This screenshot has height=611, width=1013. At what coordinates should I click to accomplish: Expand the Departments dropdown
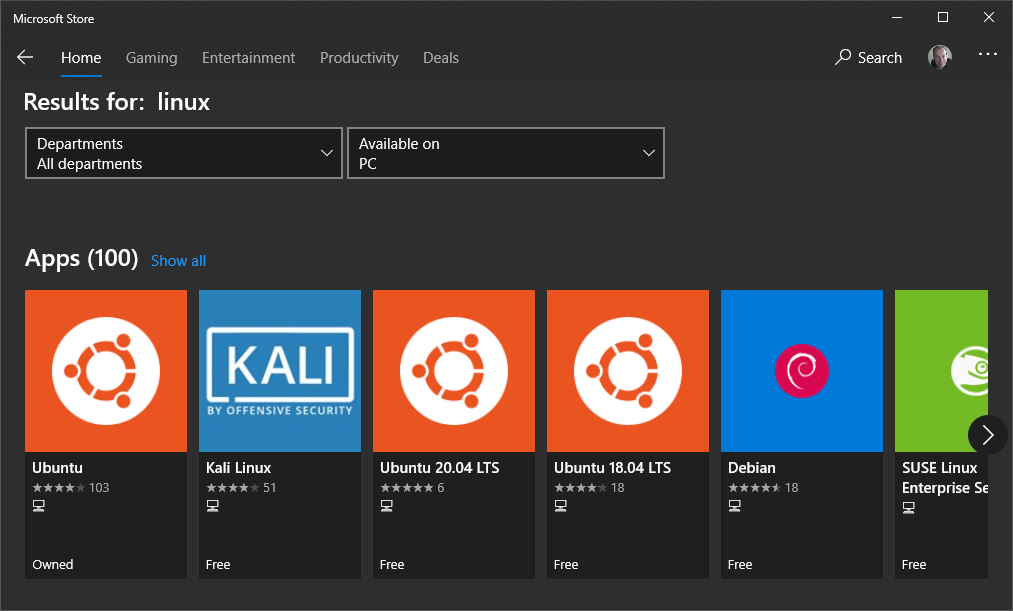183,152
